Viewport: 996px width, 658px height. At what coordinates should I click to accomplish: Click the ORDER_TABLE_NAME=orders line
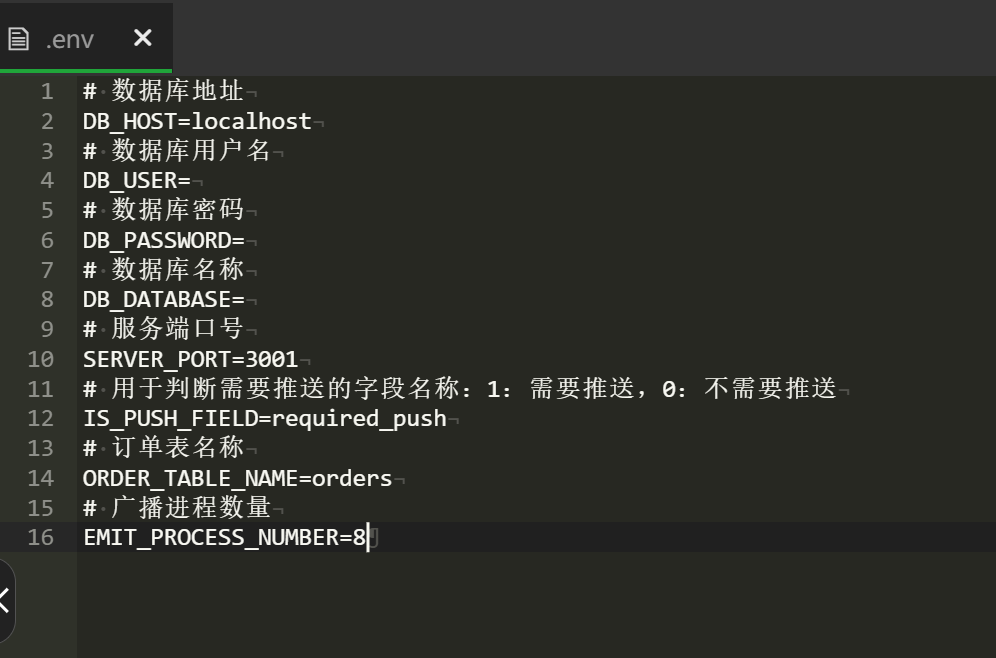237,478
